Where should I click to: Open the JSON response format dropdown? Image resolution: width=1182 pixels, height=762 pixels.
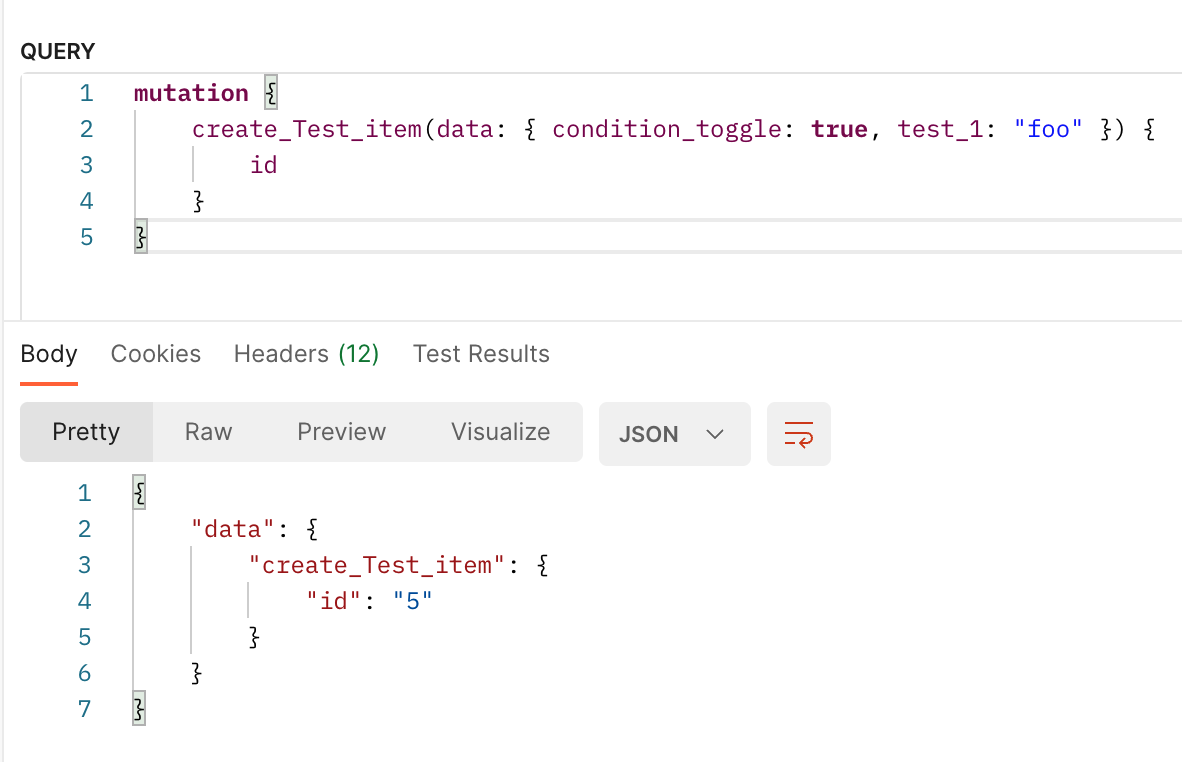point(674,433)
